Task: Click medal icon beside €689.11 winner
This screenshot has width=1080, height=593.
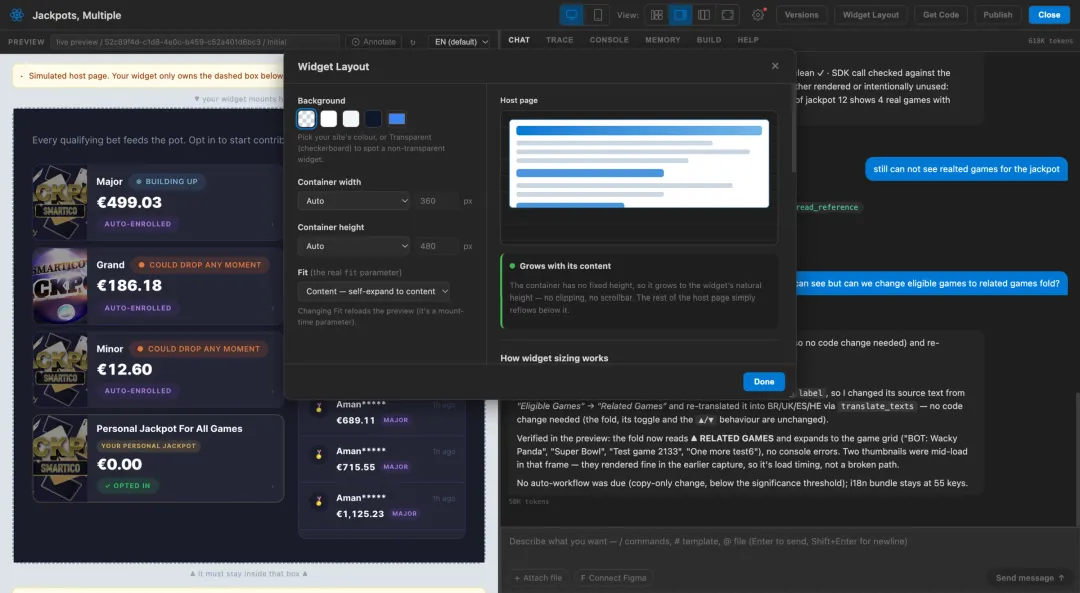Action: coord(318,408)
